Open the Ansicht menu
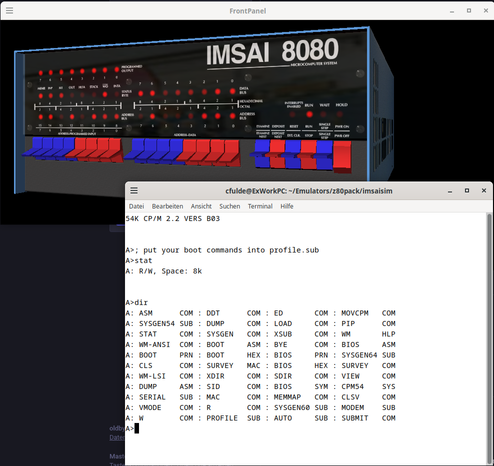 tap(201, 206)
